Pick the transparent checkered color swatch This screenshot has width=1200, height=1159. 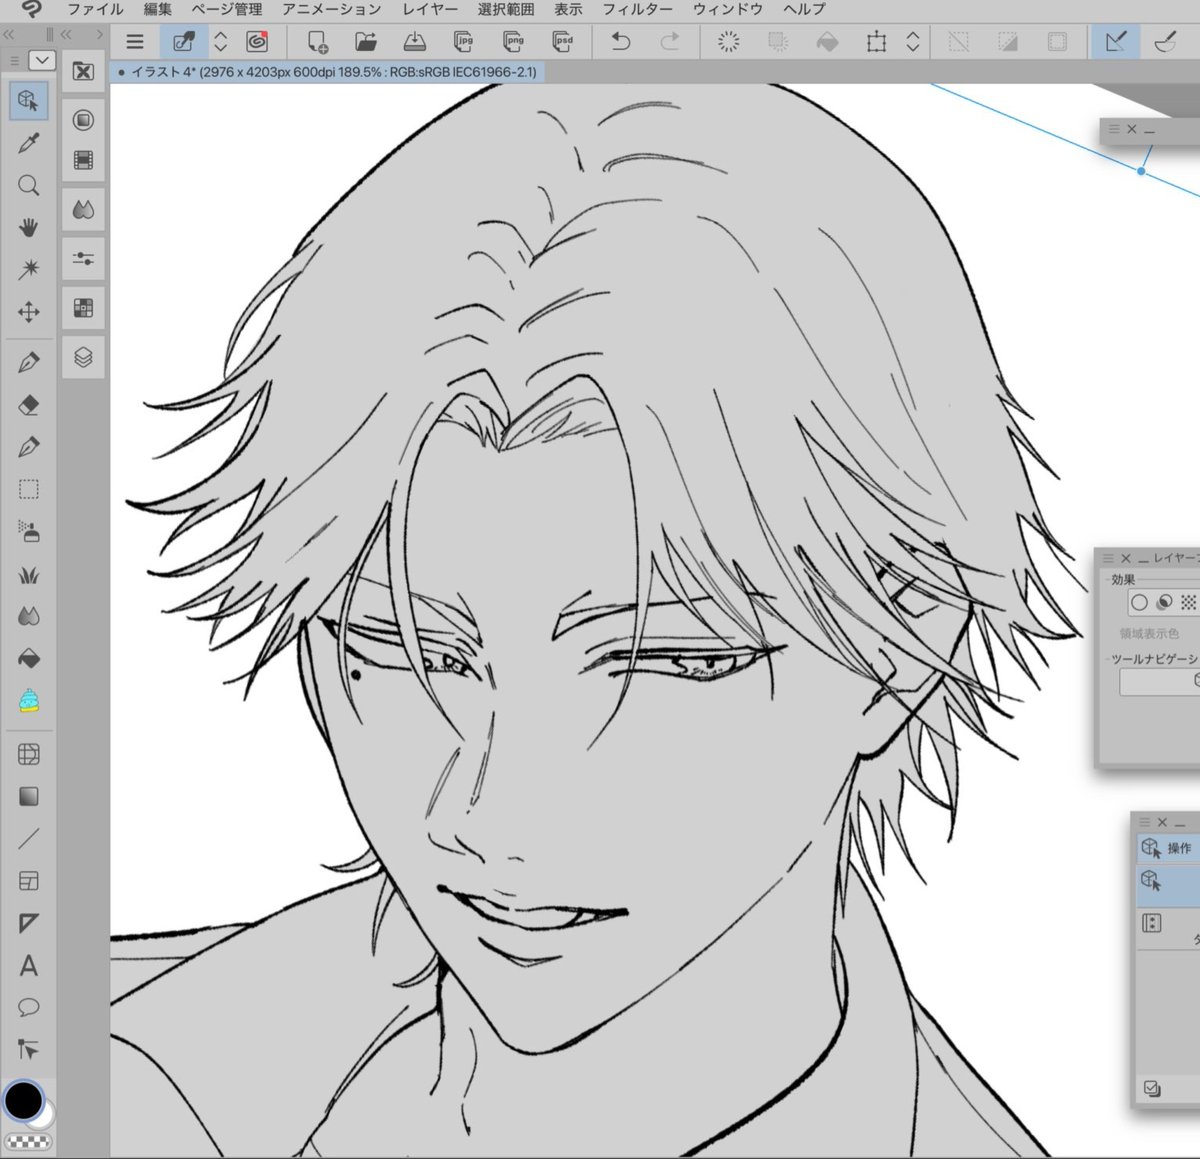point(28,1141)
